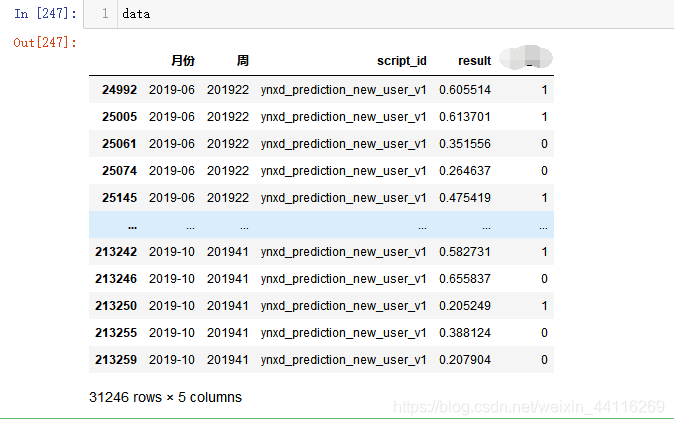
Task: Select row index 213242
Action: point(116,252)
